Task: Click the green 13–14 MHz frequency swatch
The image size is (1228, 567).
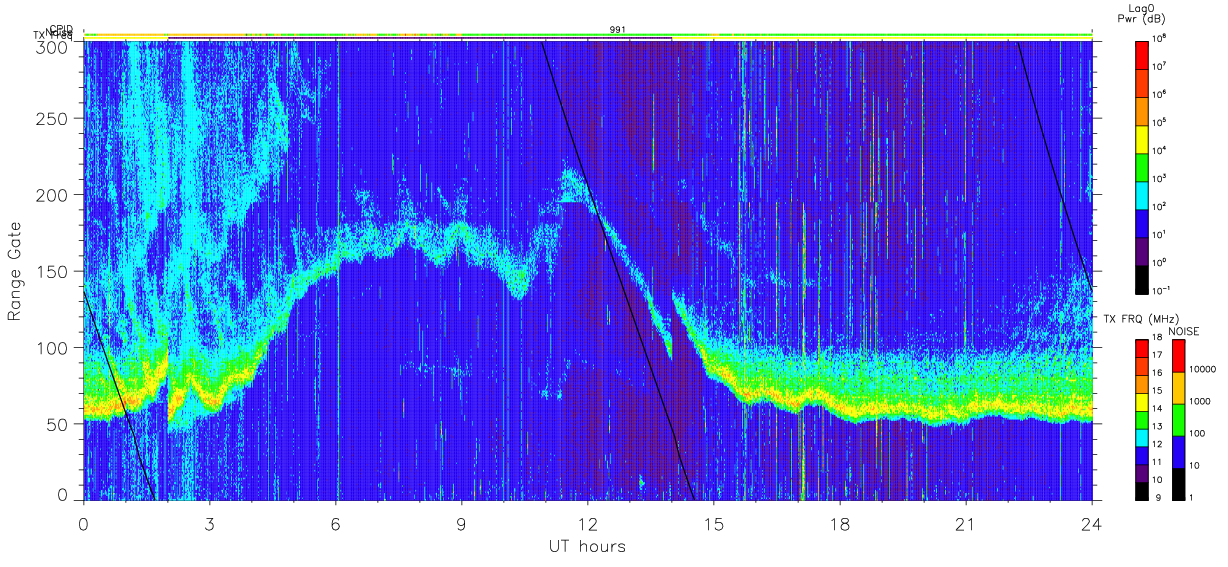Action: 1143,418
